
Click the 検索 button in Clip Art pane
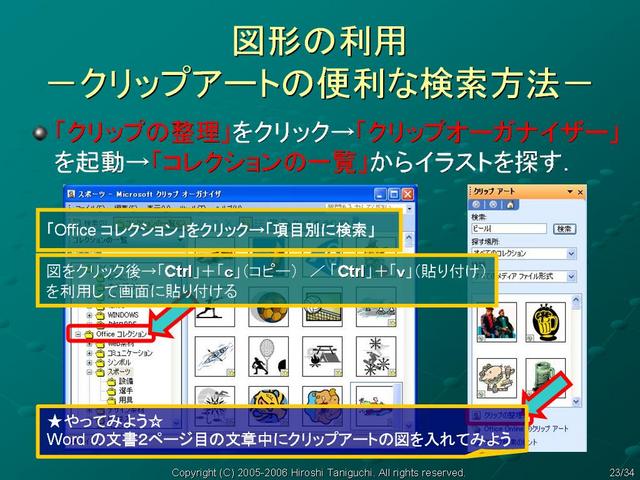[x=564, y=229]
